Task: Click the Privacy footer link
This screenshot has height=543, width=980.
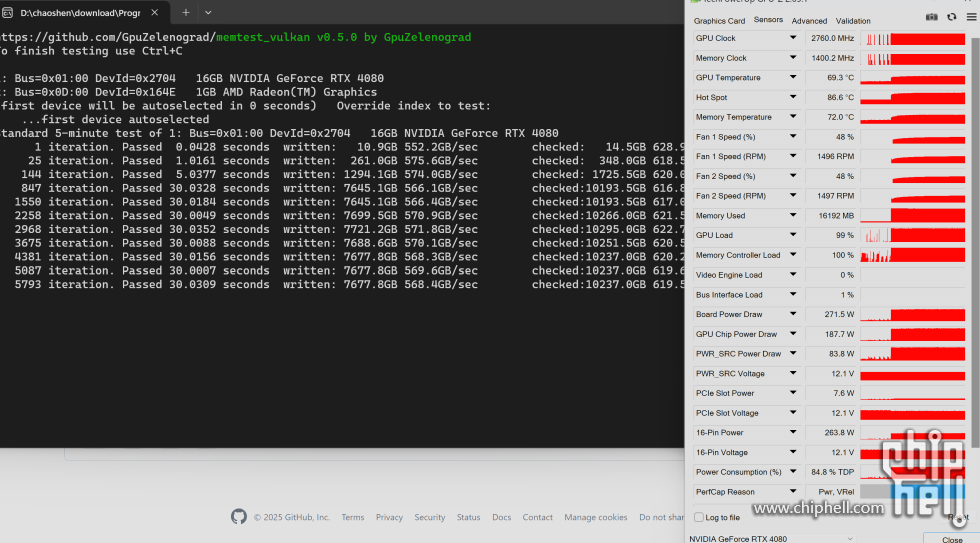Action: [x=389, y=517]
